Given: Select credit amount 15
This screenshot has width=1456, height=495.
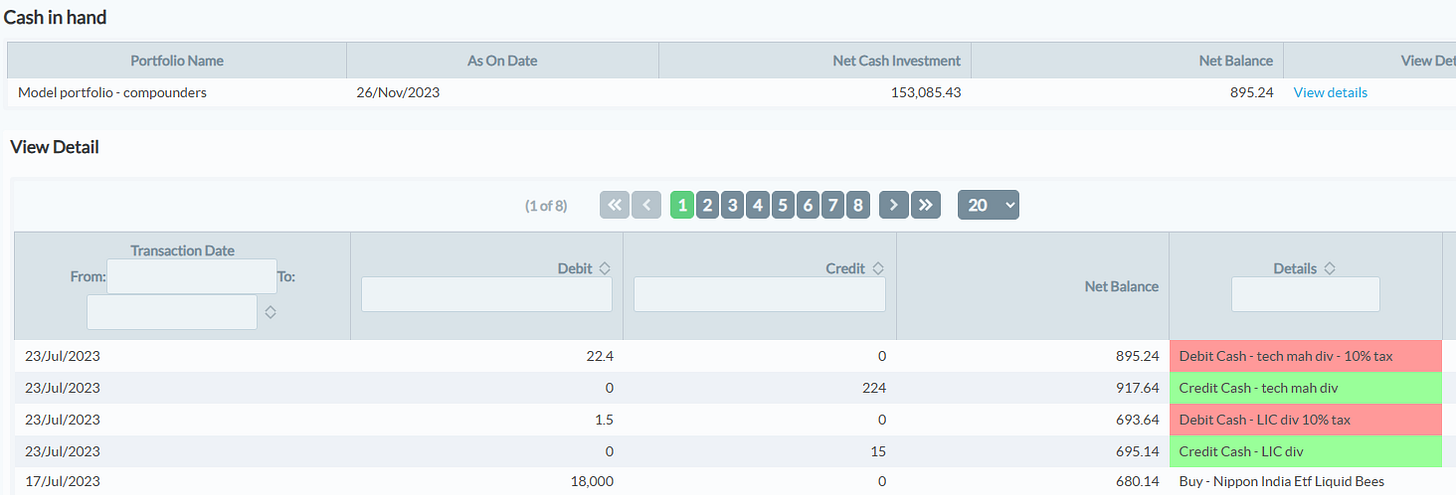Looking at the screenshot, I should 878,451.
